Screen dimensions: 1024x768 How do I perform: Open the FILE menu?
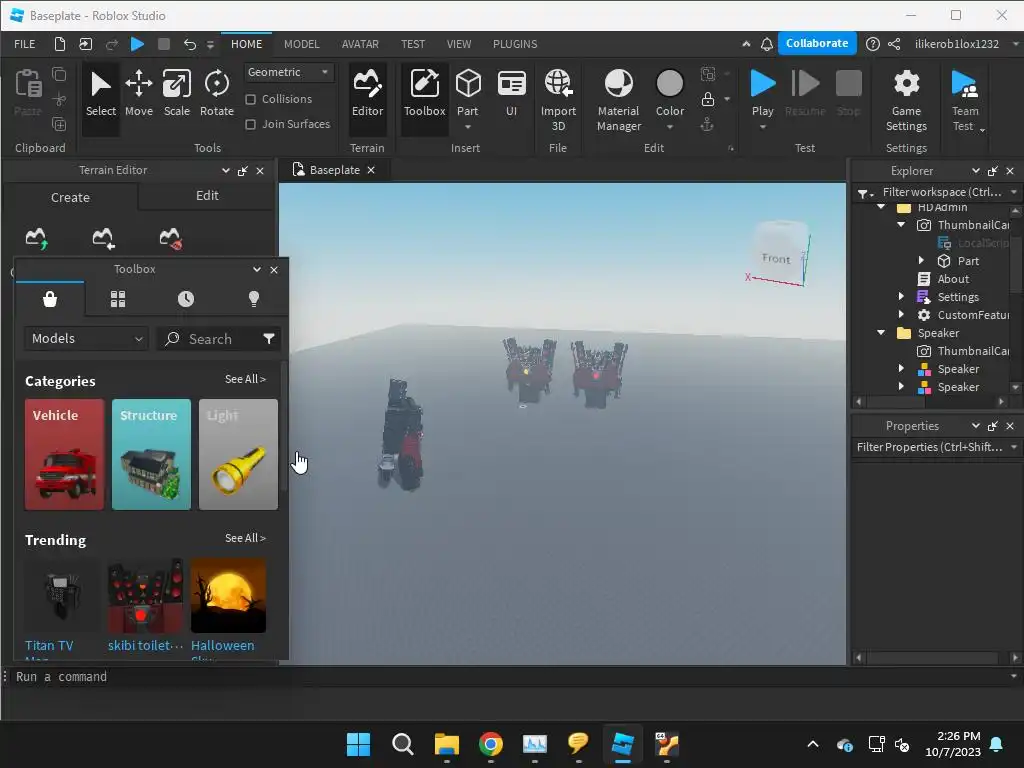[x=25, y=44]
